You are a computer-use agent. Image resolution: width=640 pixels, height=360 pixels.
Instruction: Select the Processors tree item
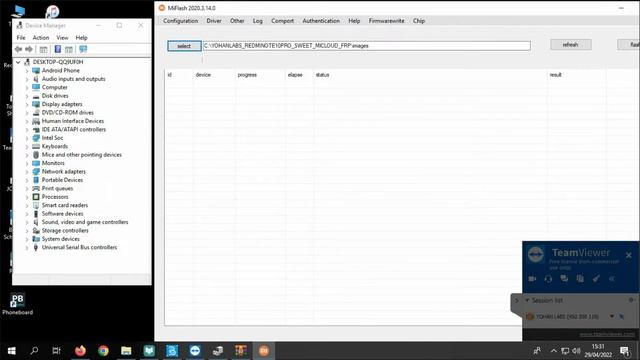55,197
